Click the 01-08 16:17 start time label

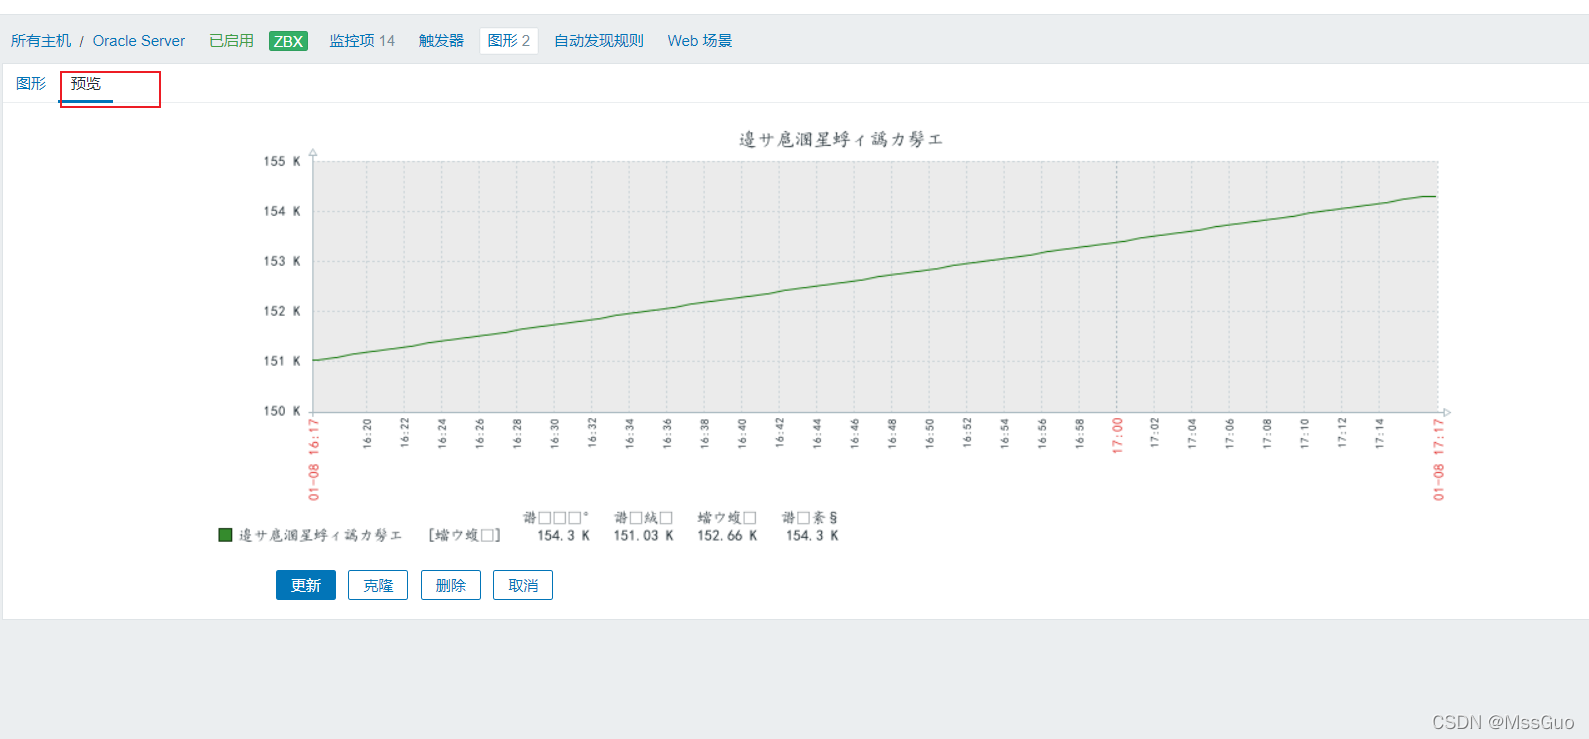(x=314, y=459)
